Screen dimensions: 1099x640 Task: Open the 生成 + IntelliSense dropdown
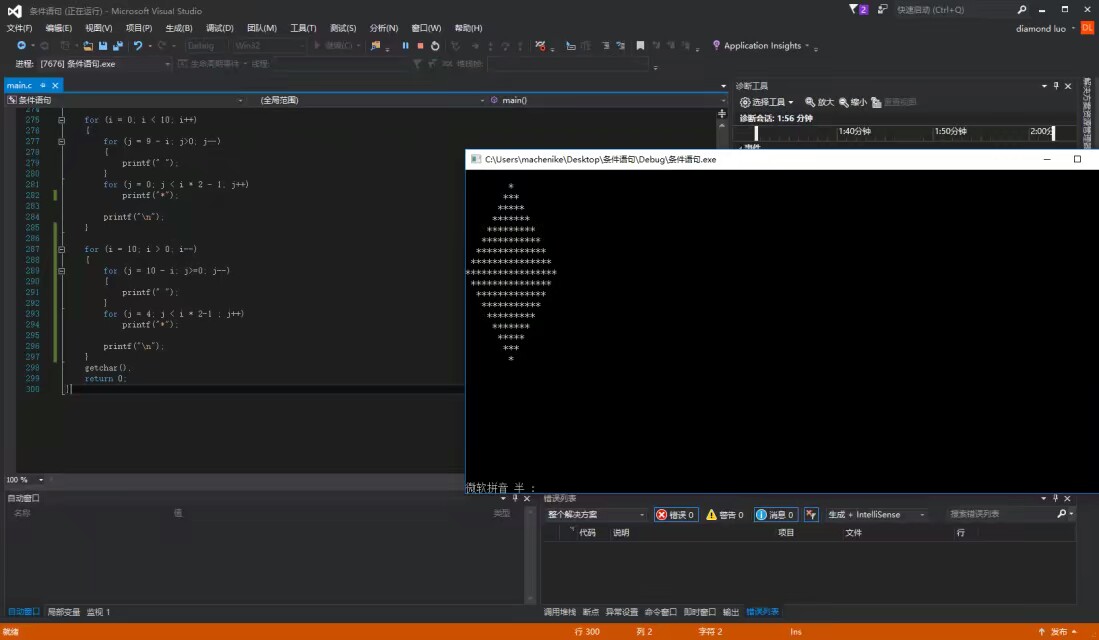tap(875, 515)
